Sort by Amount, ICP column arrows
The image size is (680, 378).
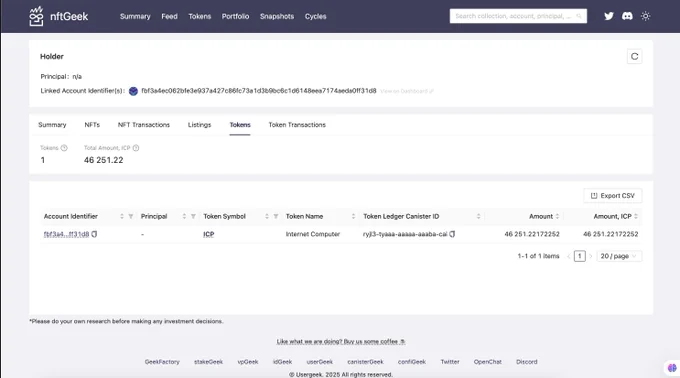pyautogui.click(x=636, y=216)
